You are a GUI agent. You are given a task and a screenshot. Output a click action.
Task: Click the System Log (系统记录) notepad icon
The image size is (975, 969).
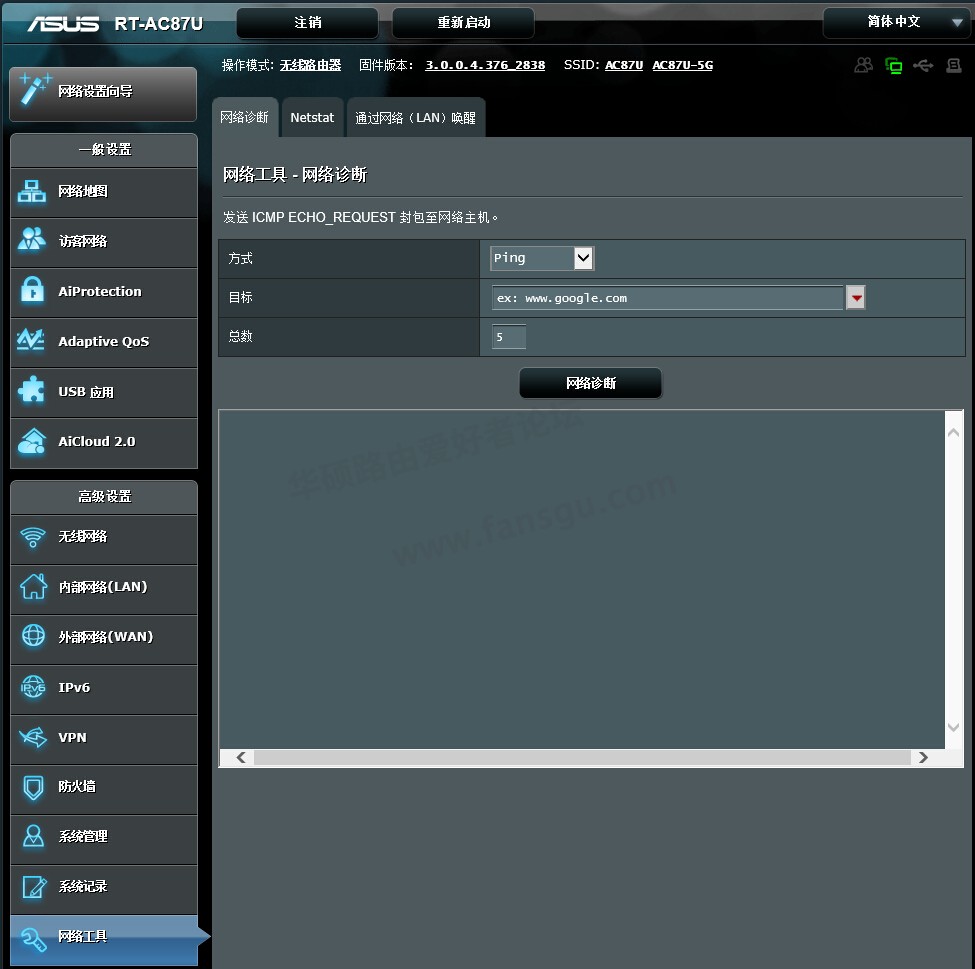pyautogui.click(x=34, y=886)
